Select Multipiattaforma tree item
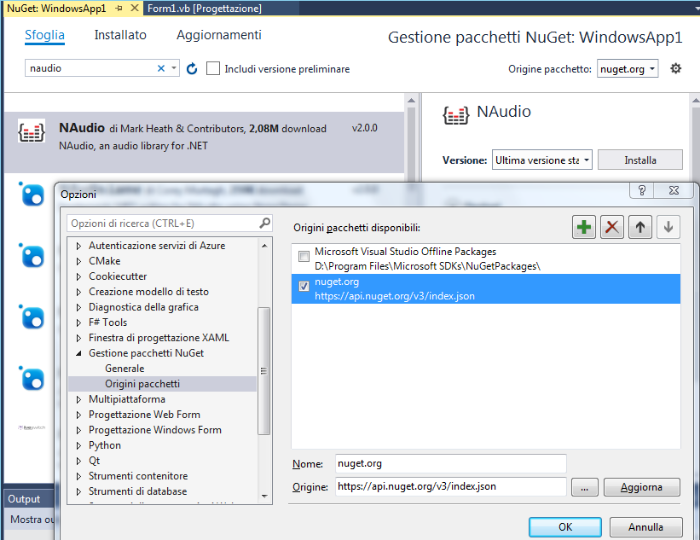This screenshot has width=700, height=540. [127, 399]
